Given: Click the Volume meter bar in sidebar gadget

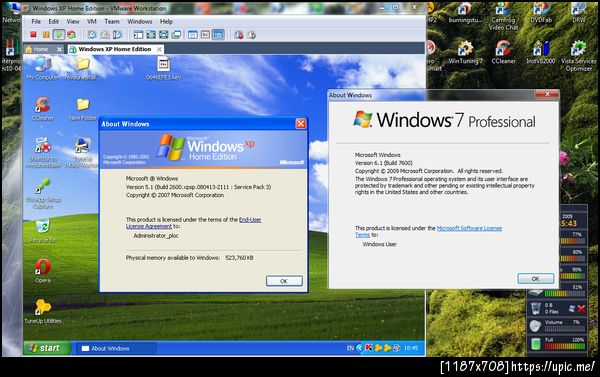Looking at the screenshot, I should pos(565,329).
